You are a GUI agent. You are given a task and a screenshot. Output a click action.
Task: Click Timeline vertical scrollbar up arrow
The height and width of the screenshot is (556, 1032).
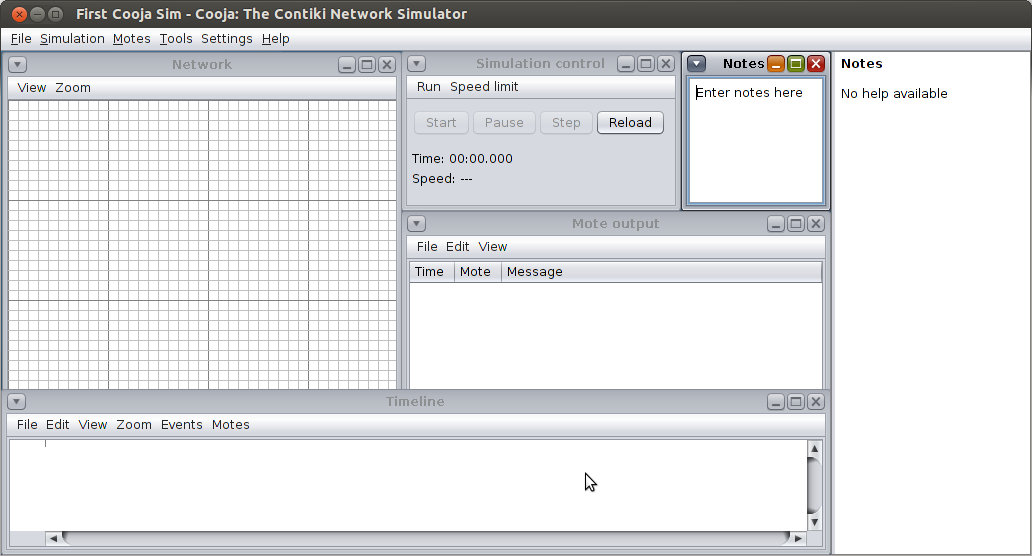click(814, 449)
